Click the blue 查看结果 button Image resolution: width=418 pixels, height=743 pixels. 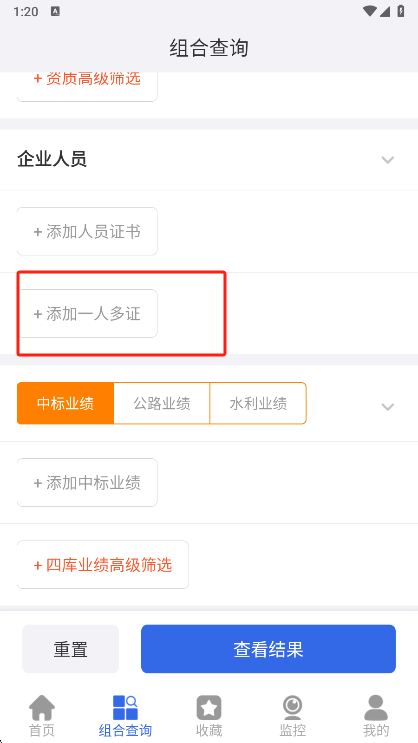[268, 649]
